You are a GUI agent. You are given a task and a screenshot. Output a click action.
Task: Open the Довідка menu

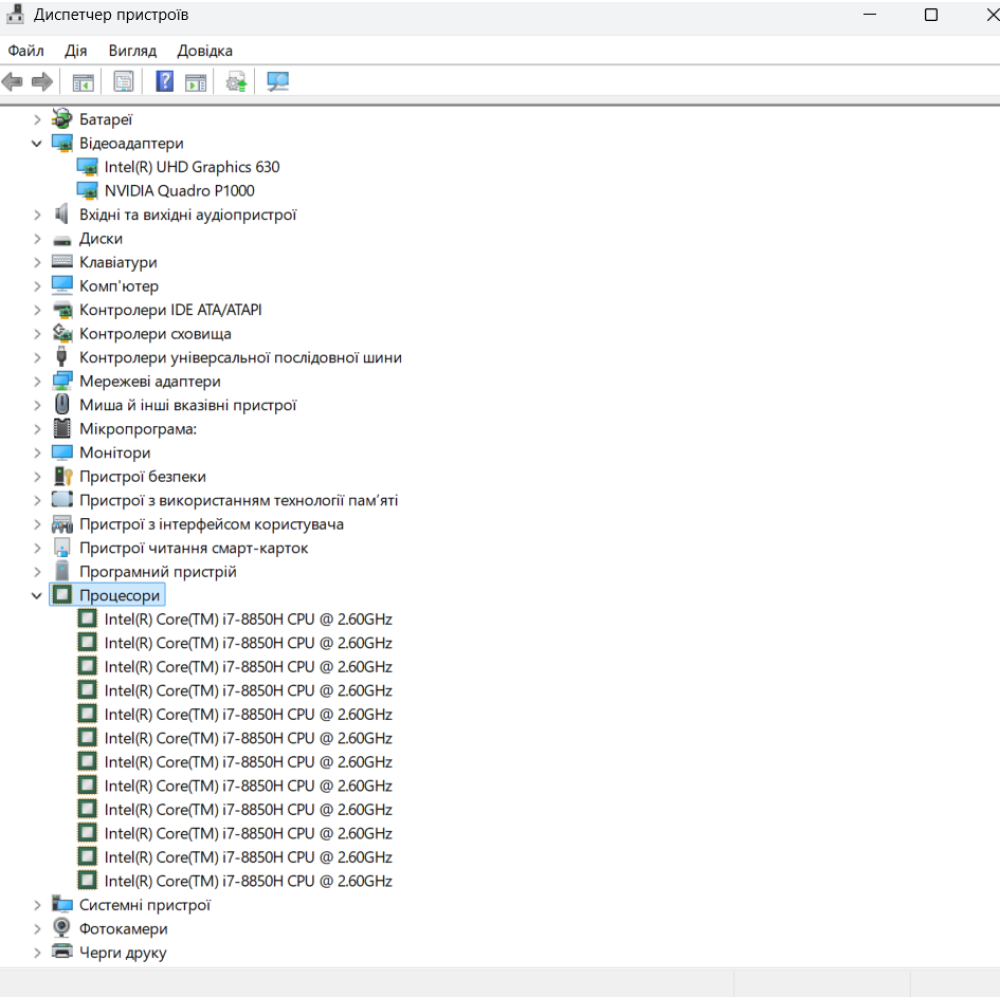click(205, 50)
